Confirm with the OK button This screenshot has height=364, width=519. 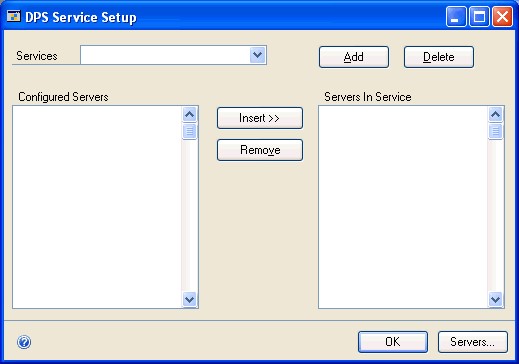[393, 342]
